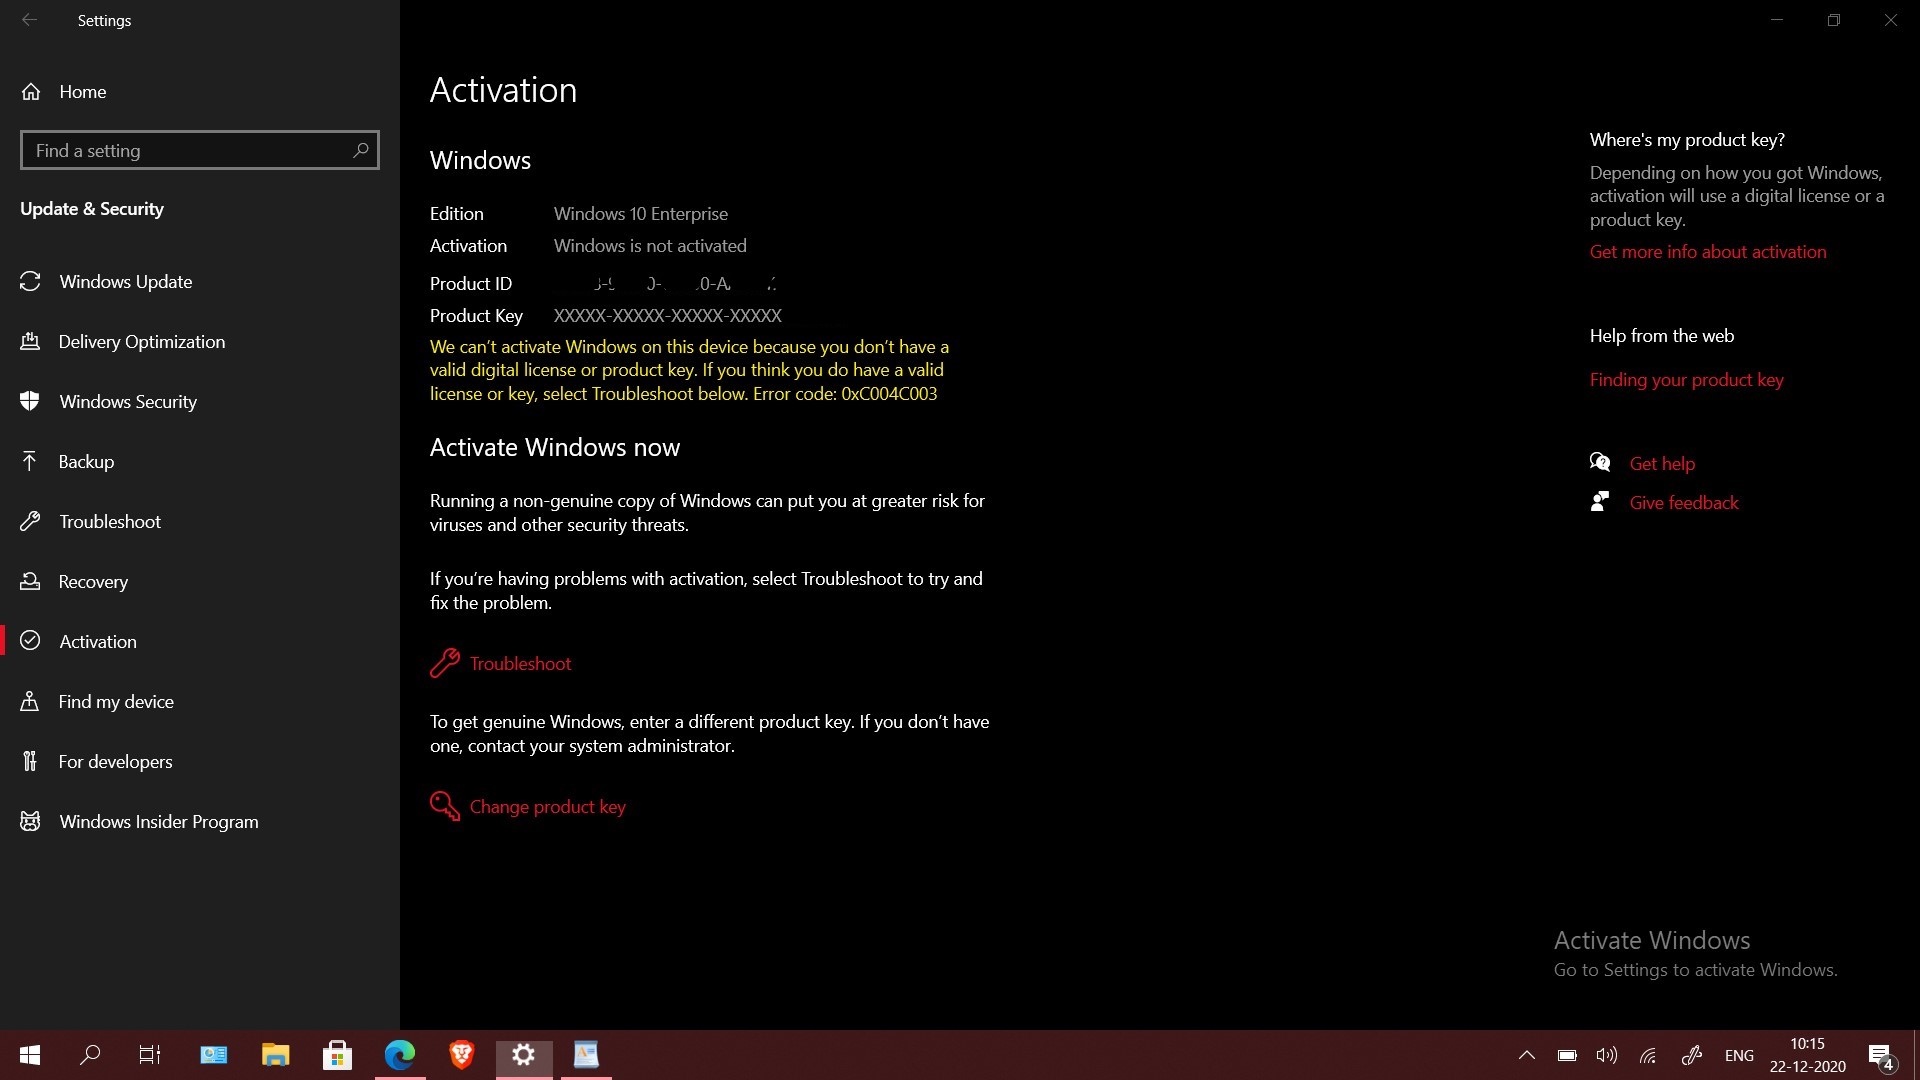This screenshot has height=1080, width=1920.
Task: Click the red wrench icon beside Troubleshoot link
Action: [444, 663]
